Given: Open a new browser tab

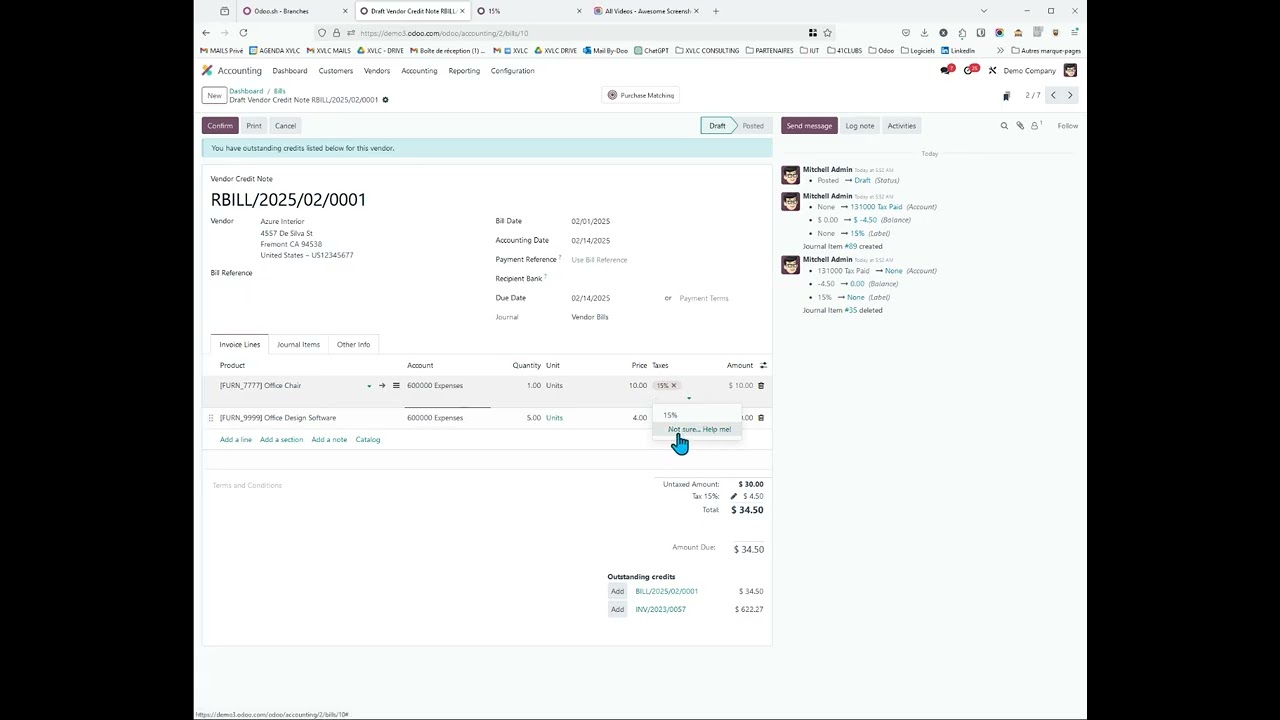Looking at the screenshot, I should [x=715, y=11].
